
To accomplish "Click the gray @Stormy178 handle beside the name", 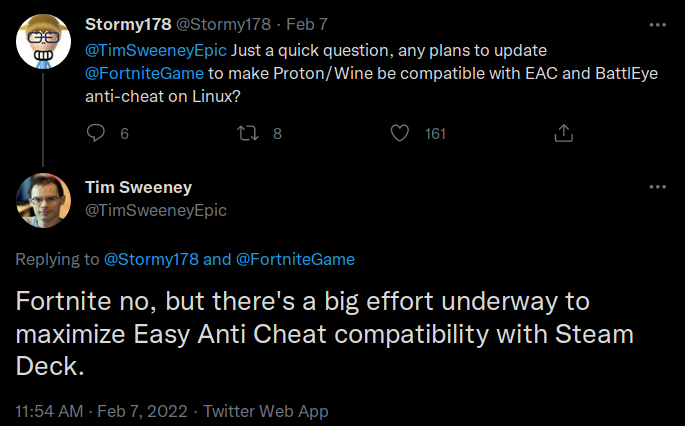I will click(223, 24).
